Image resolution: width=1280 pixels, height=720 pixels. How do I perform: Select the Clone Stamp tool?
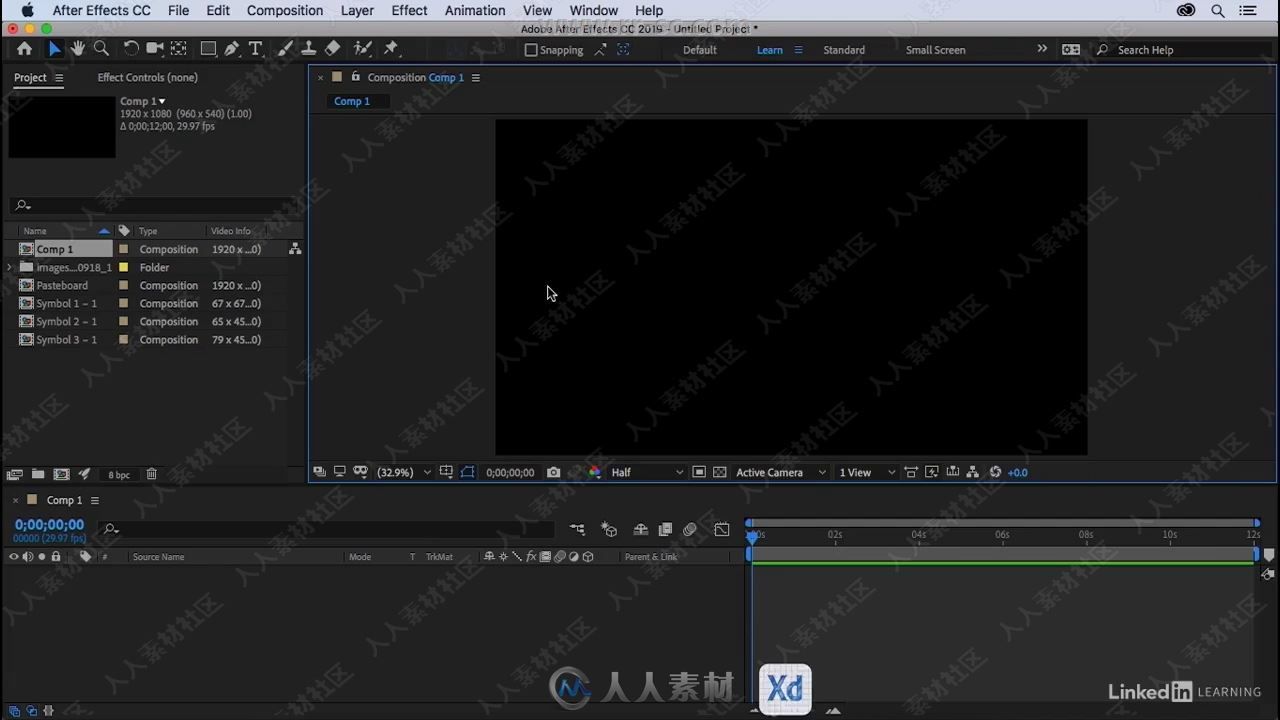tap(309, 48)
